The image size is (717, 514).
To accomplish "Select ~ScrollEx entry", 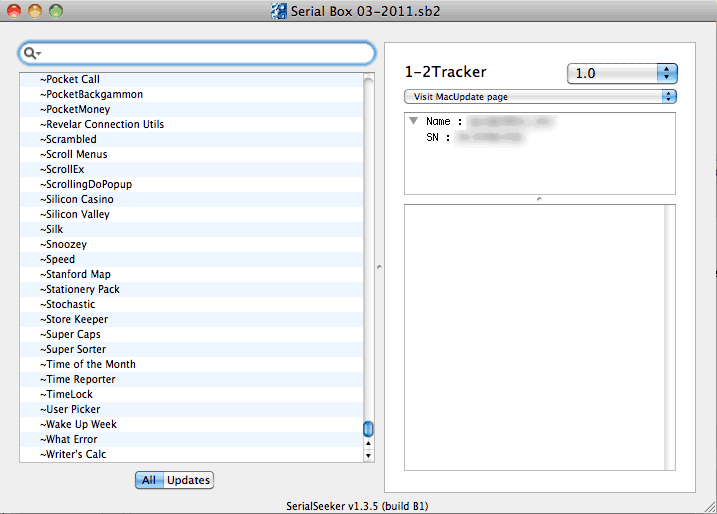I will pyautogui.click(x=192, y=169).
